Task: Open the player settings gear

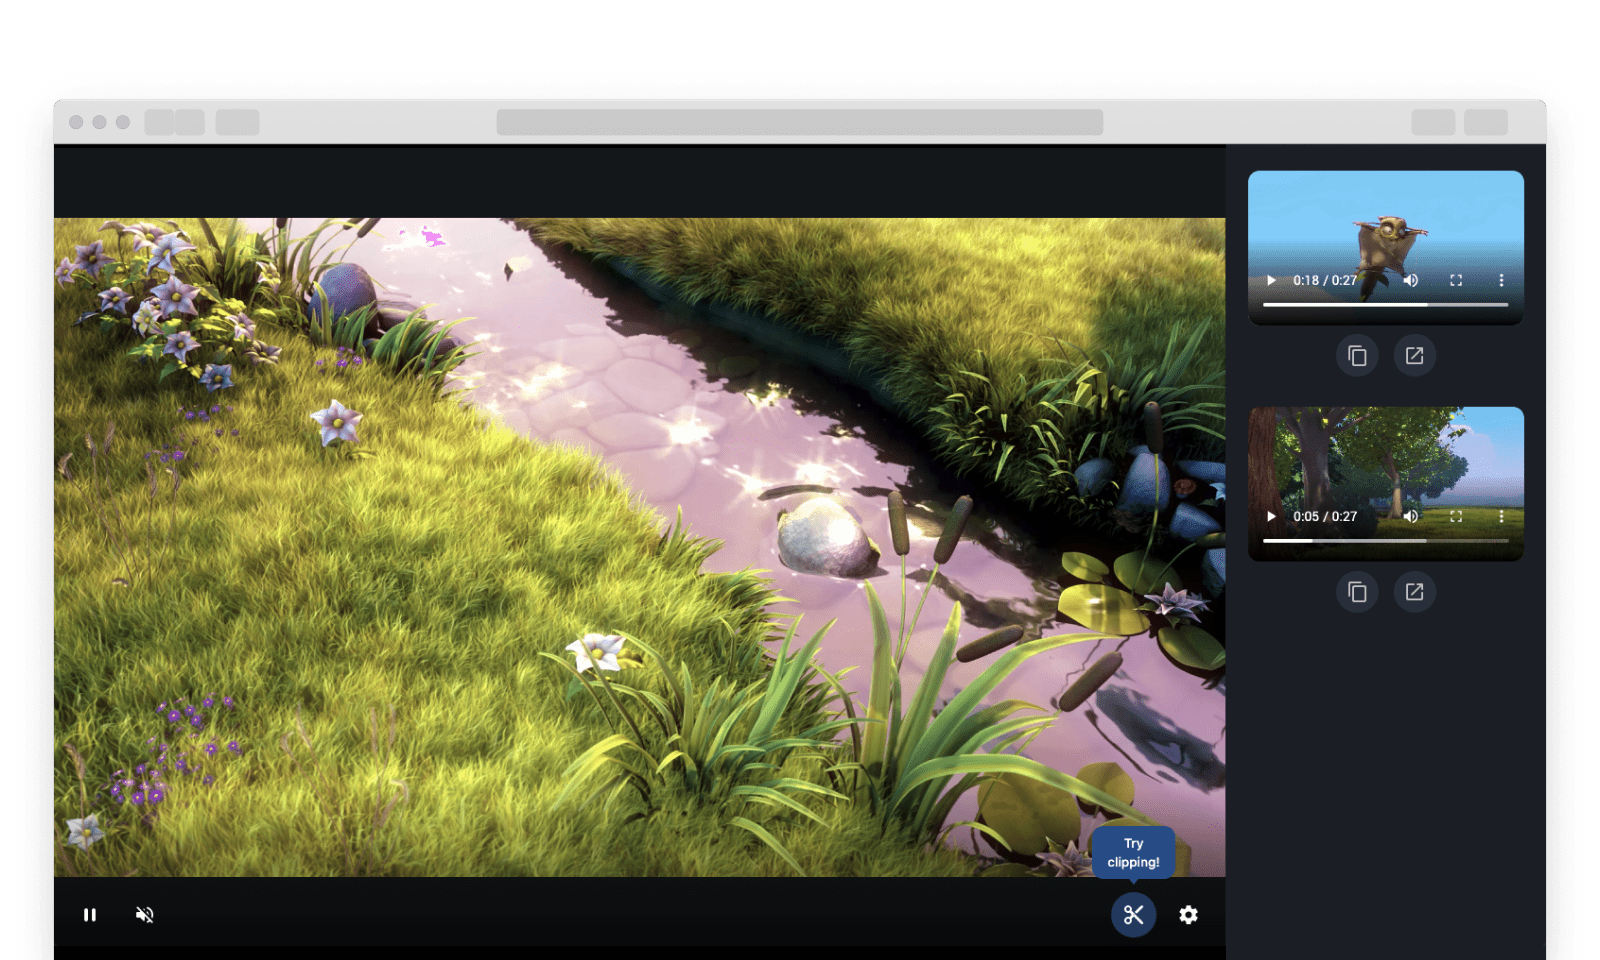Action: pyautogui.click(x=1188, y=915)
